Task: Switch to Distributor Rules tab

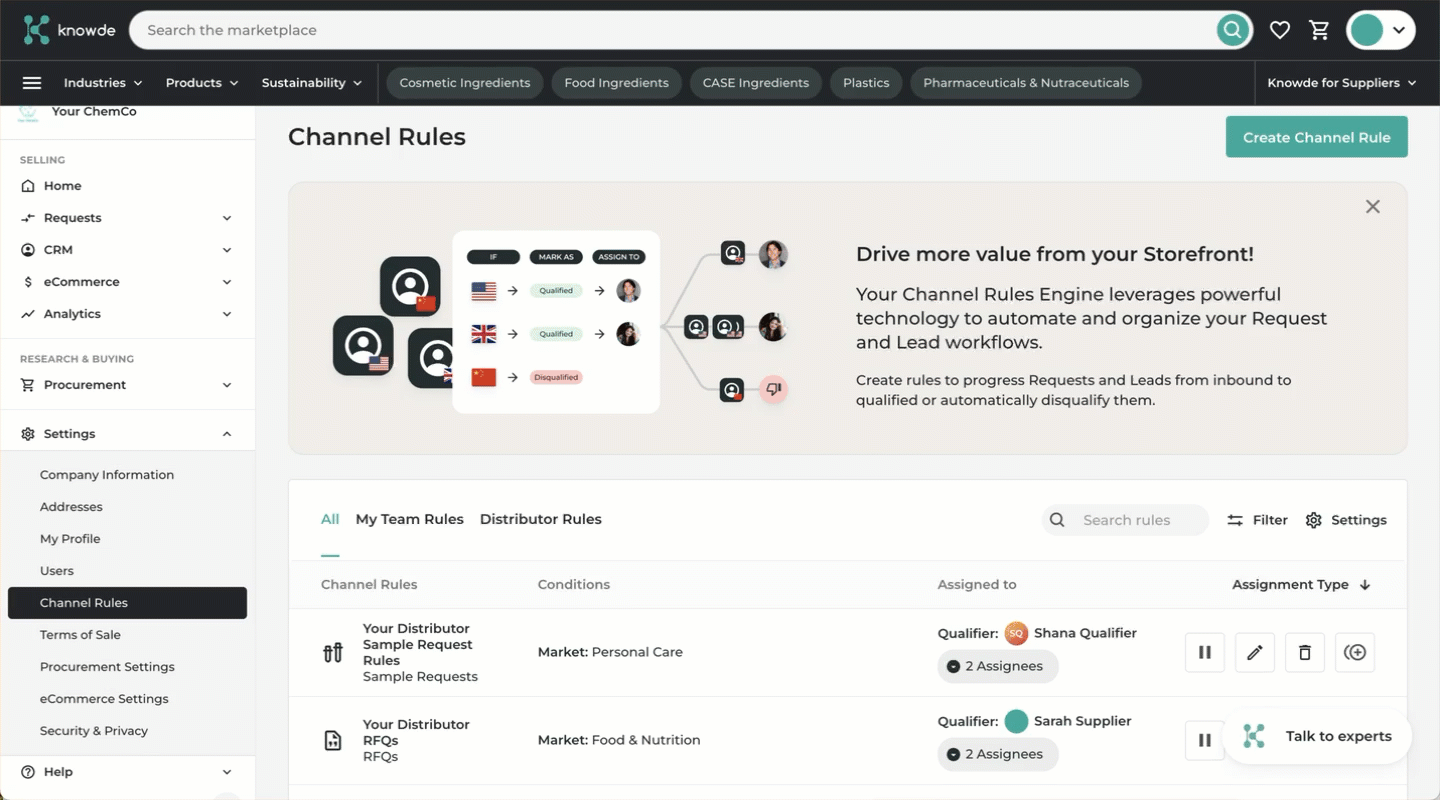Action: pyautogui.click(x=541, y=519)
